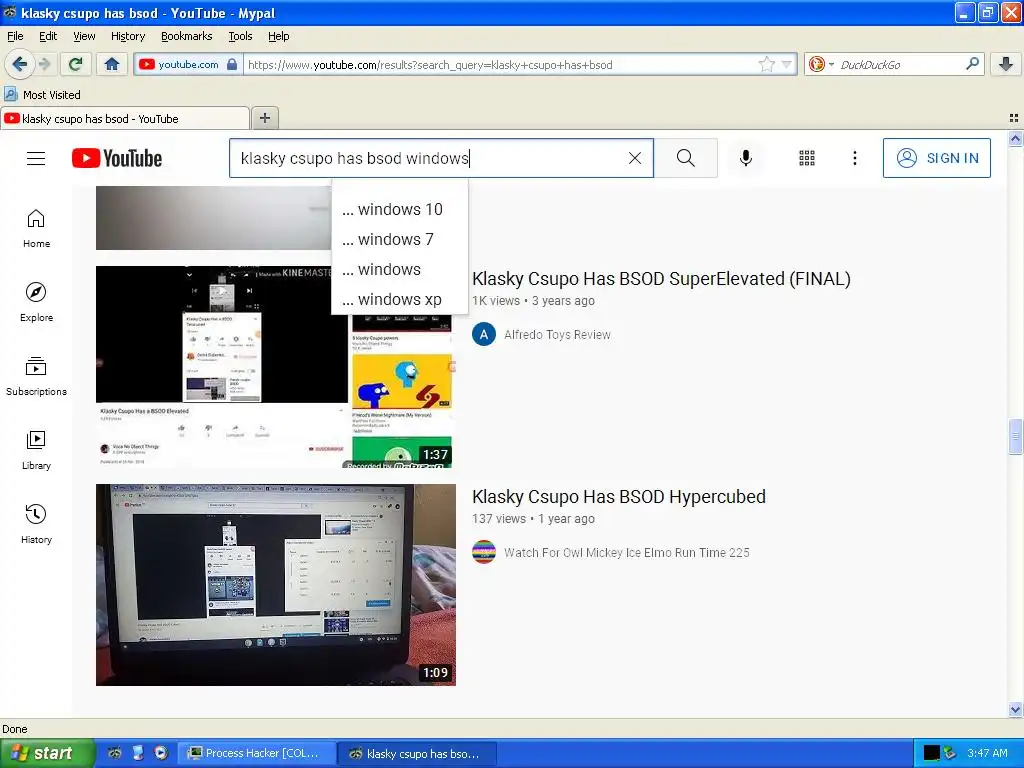The width and height of the screenshot is (1024, 768).
Task: Choose the plain '... windows' suggestion
Action: (400, 269)
